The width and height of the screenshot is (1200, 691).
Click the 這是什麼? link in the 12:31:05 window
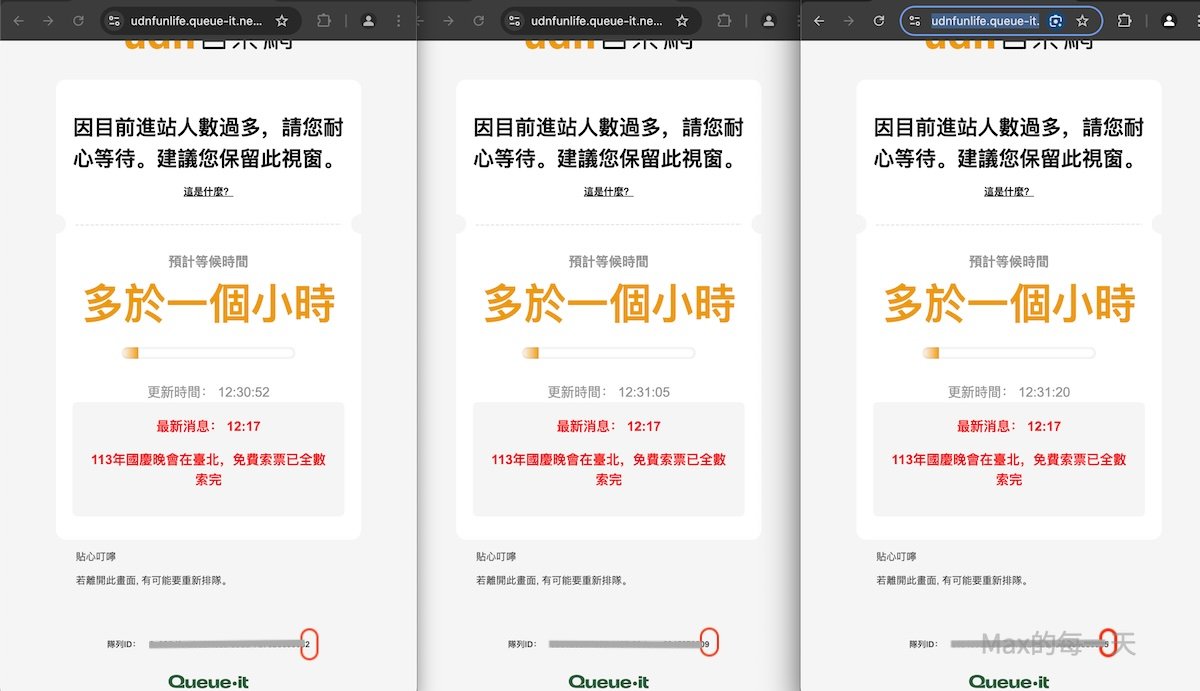(608, 192)
